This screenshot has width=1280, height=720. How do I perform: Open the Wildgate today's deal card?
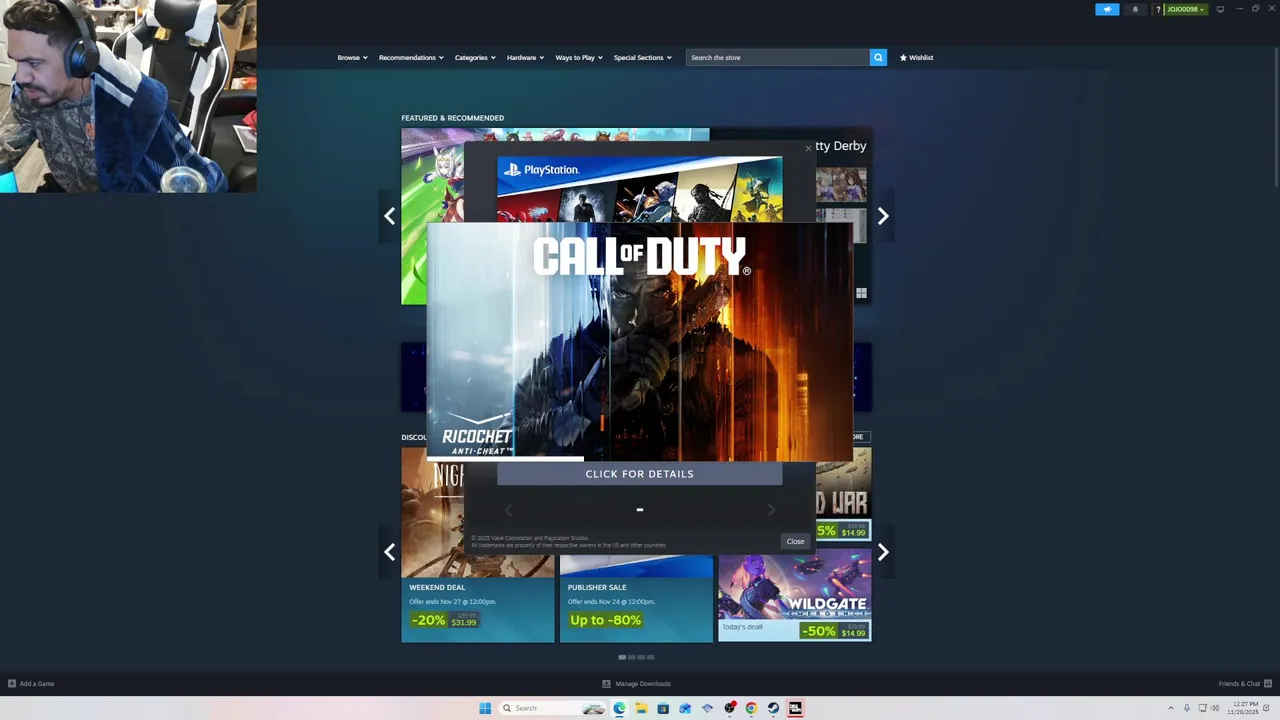pyautogui.click(x=794, y=596)
